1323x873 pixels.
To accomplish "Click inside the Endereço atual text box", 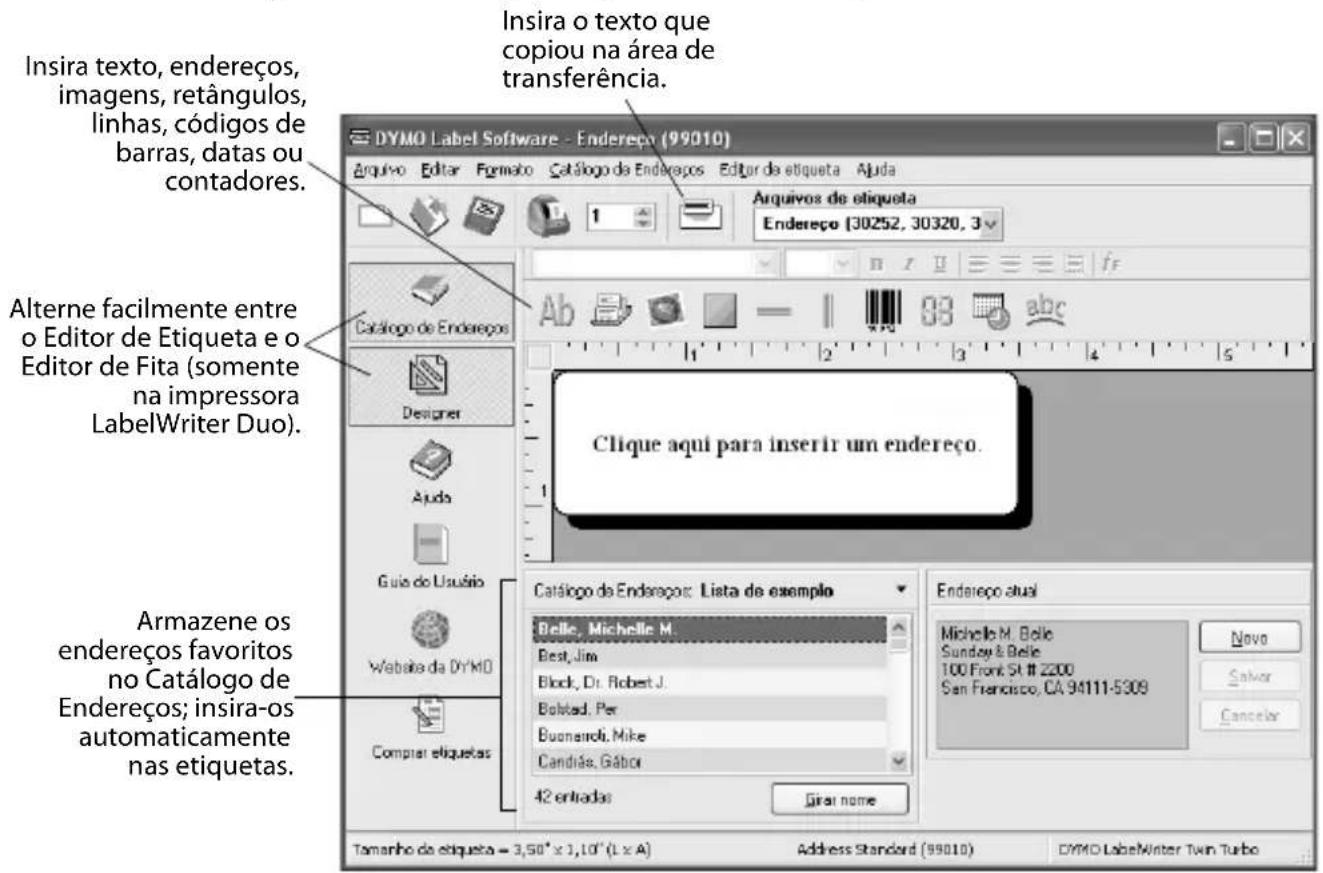I will 1062,685.
